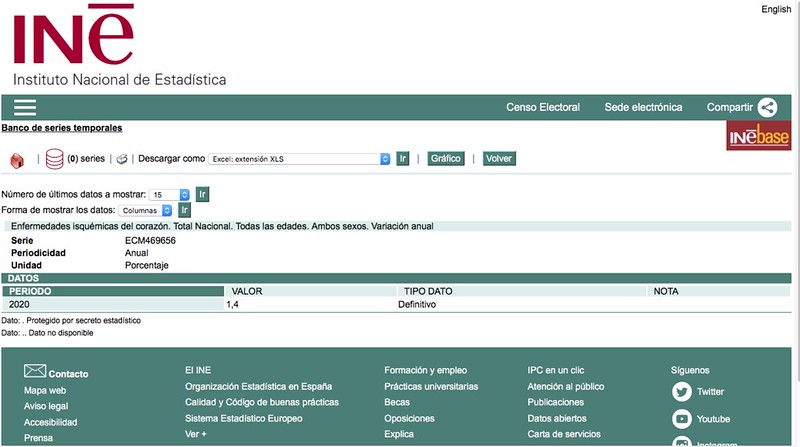Click Ir button next to download format

[x=403, y=159]
